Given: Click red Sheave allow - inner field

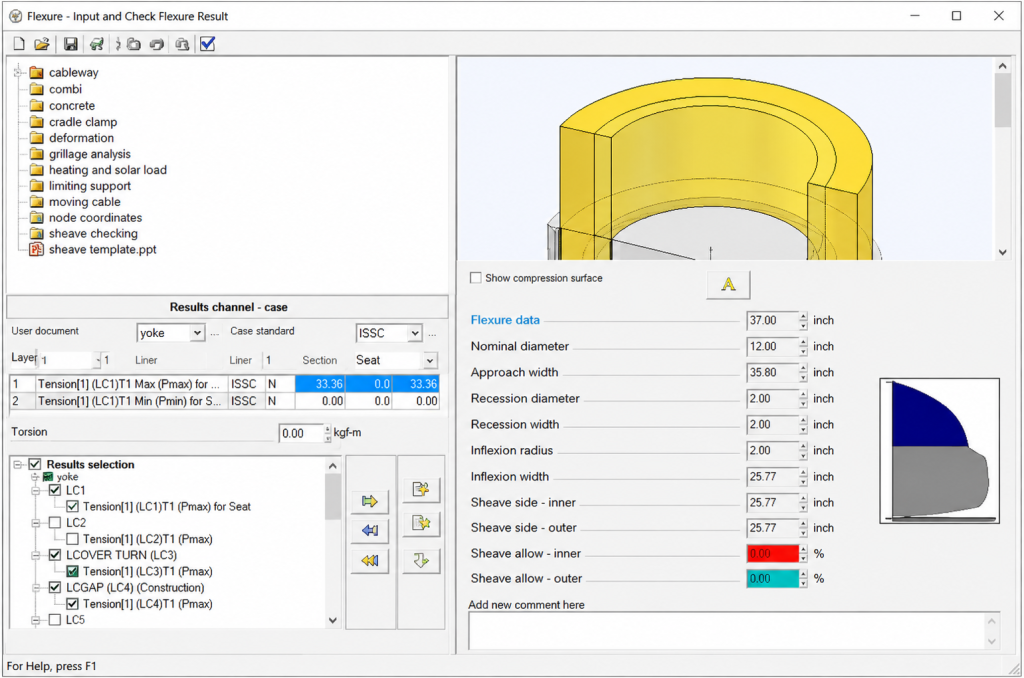Looking at the screenshot, I should (x=773, y=554).
